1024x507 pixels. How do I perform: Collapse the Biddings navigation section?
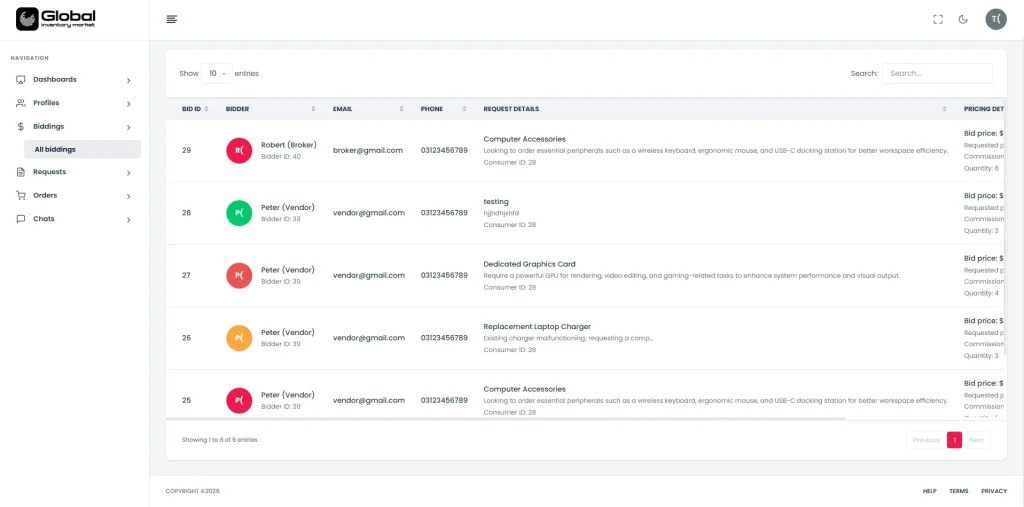pos(128,127)
